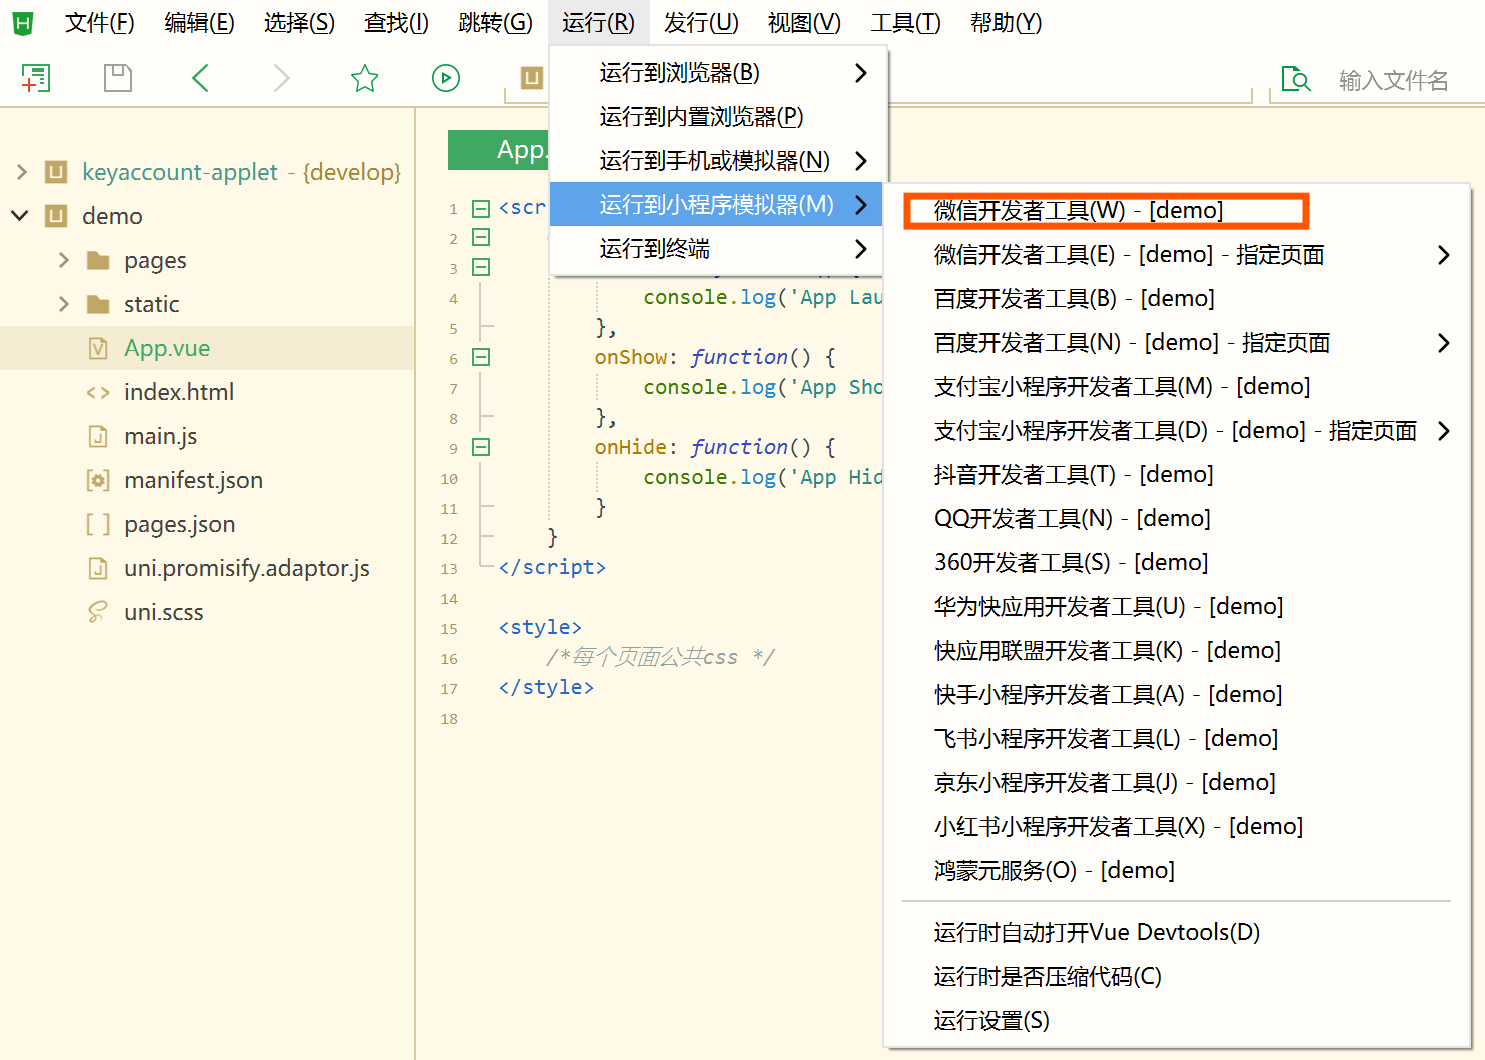
Task: Run on 华为快应用开发者工具(U) - [demo]
Action: point(1177,606)
